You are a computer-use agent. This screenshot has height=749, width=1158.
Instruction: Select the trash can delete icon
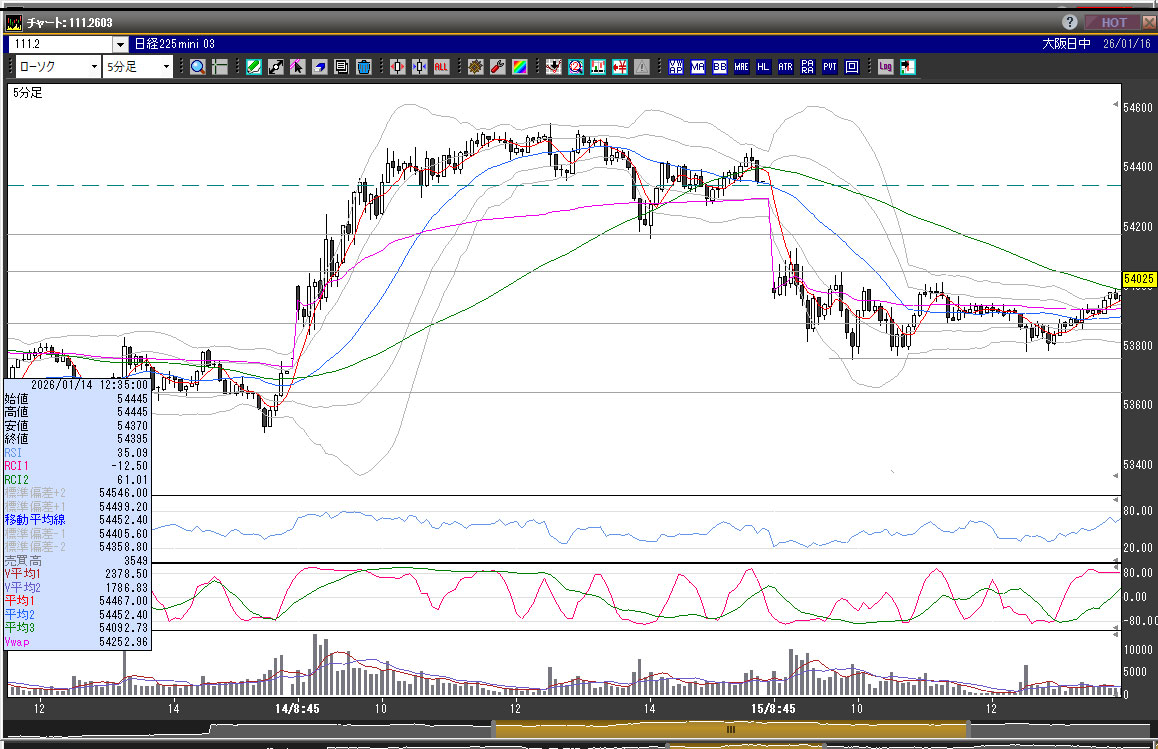coord(364,67)
